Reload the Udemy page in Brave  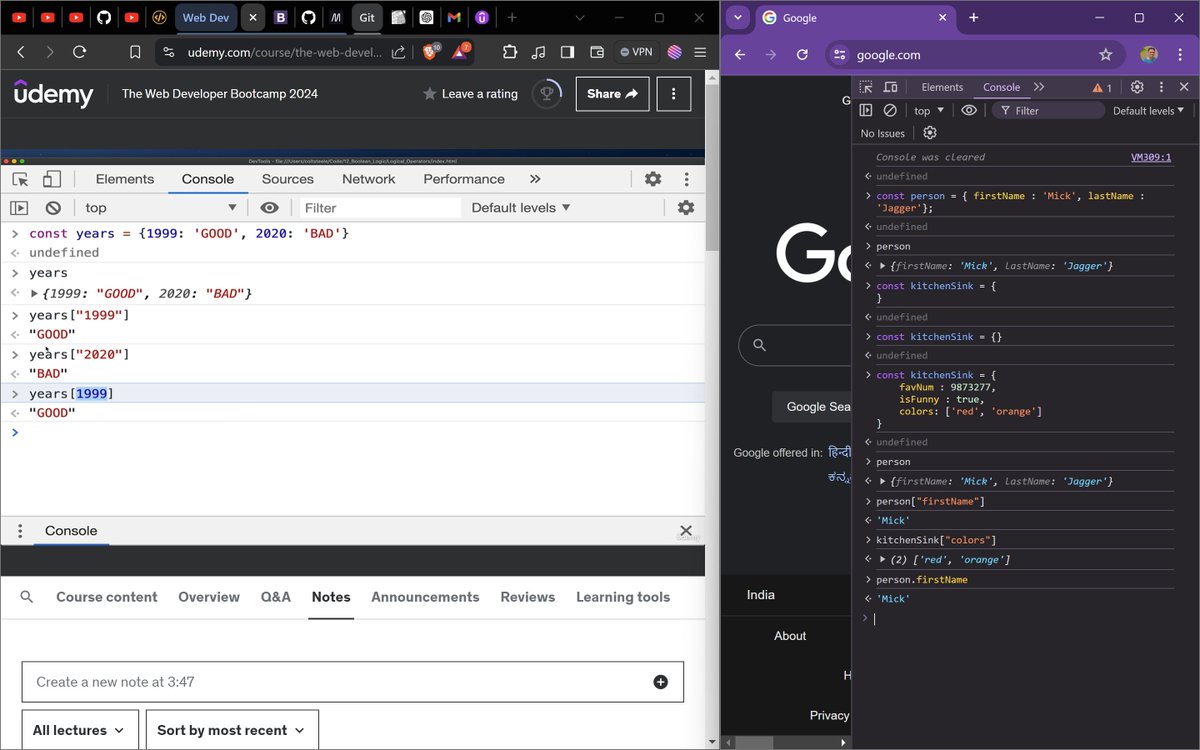[80, 52]
